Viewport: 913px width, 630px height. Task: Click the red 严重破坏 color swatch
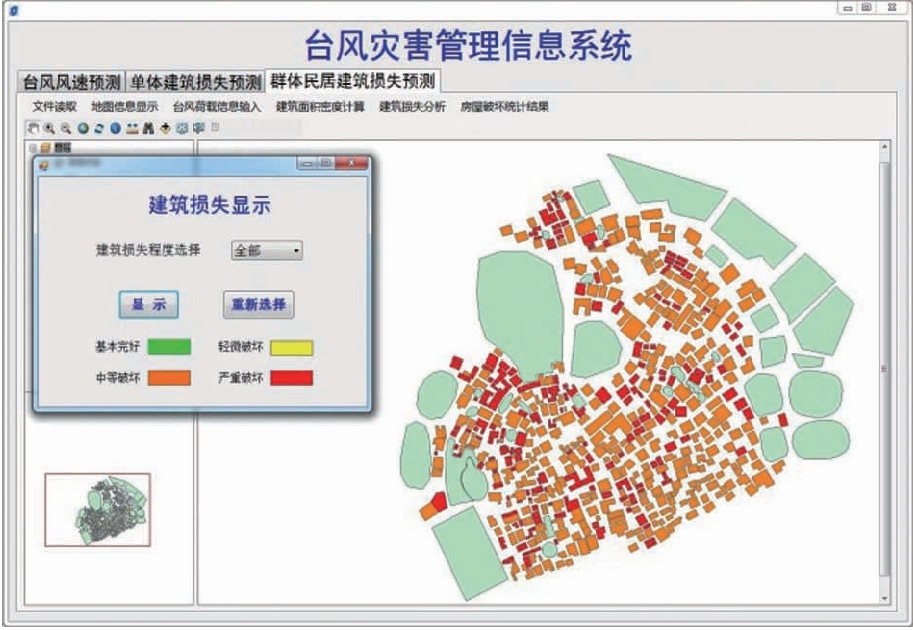point(291,378)
